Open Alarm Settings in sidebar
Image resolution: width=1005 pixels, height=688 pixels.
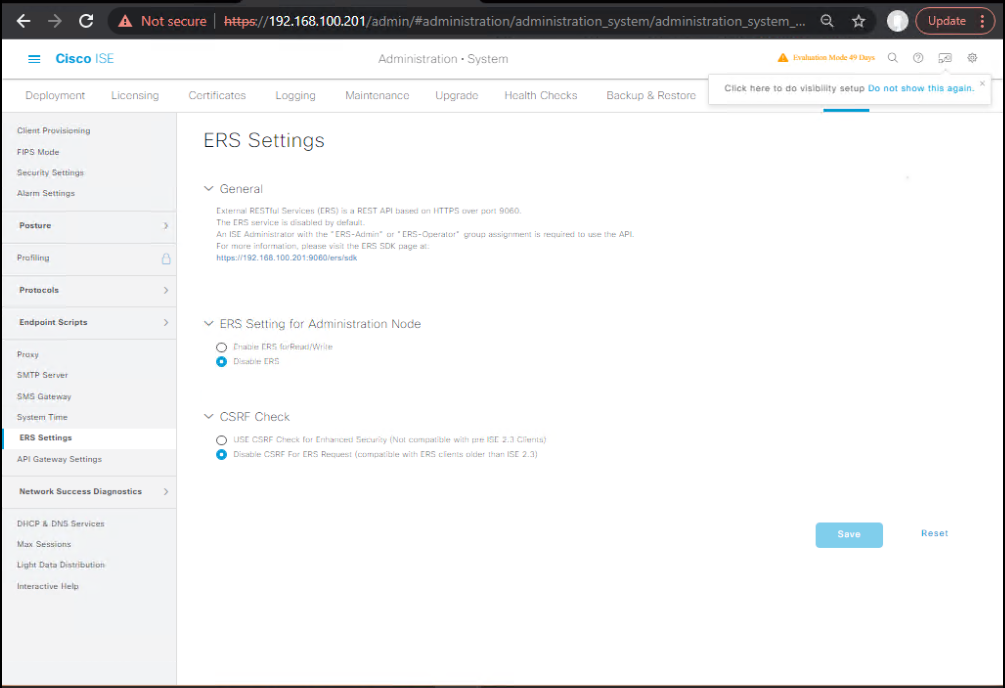(46, 194)
